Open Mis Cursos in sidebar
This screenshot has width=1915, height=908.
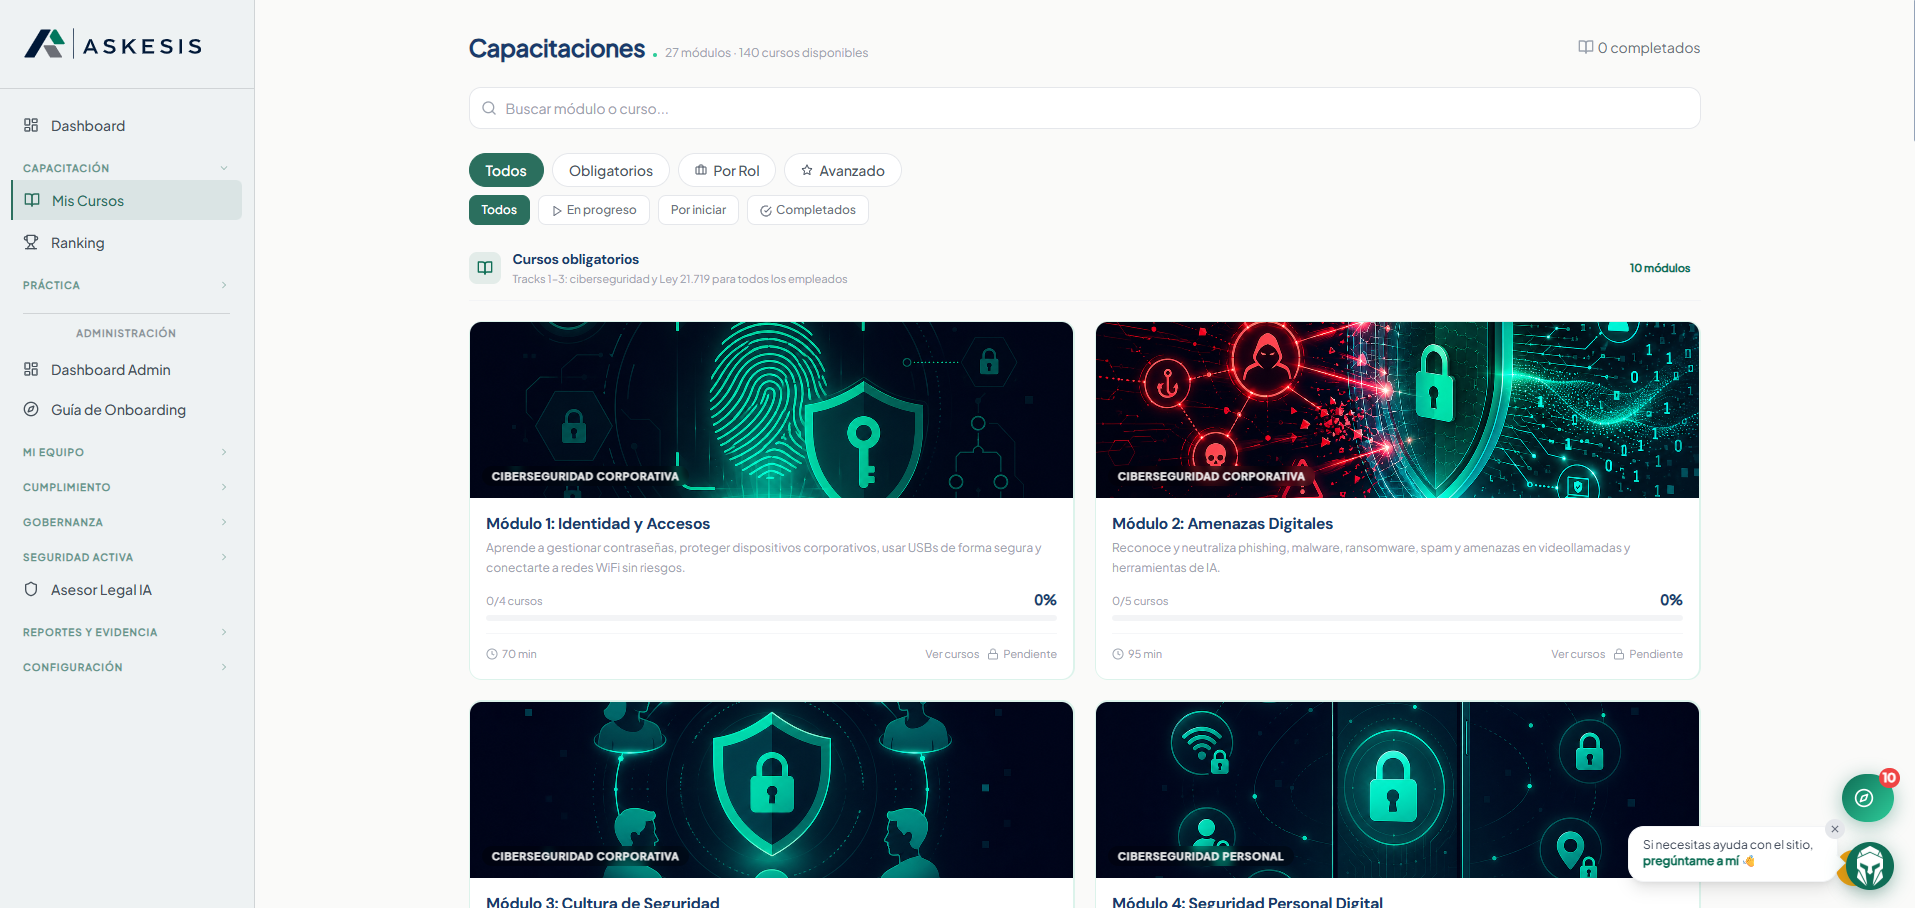[126, 200]
